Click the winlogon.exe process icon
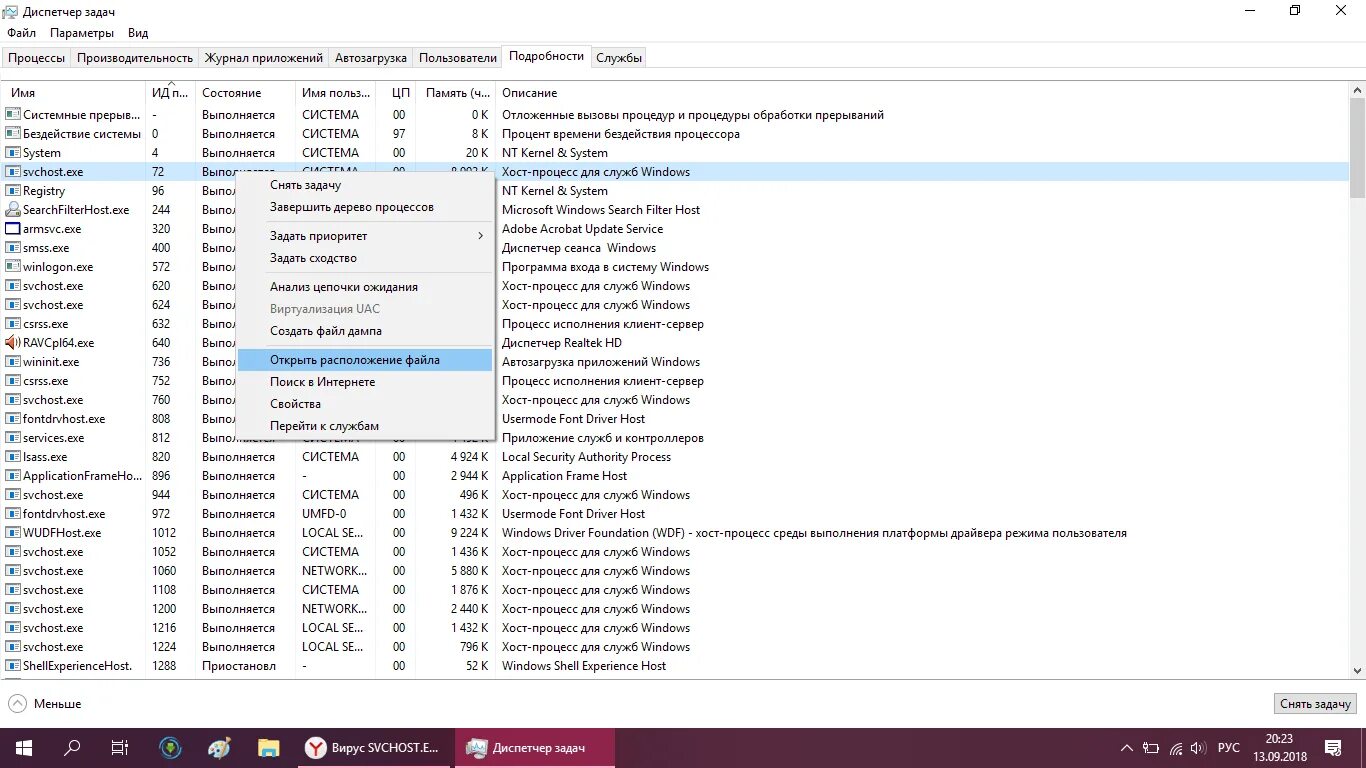 tap(13, 267)
